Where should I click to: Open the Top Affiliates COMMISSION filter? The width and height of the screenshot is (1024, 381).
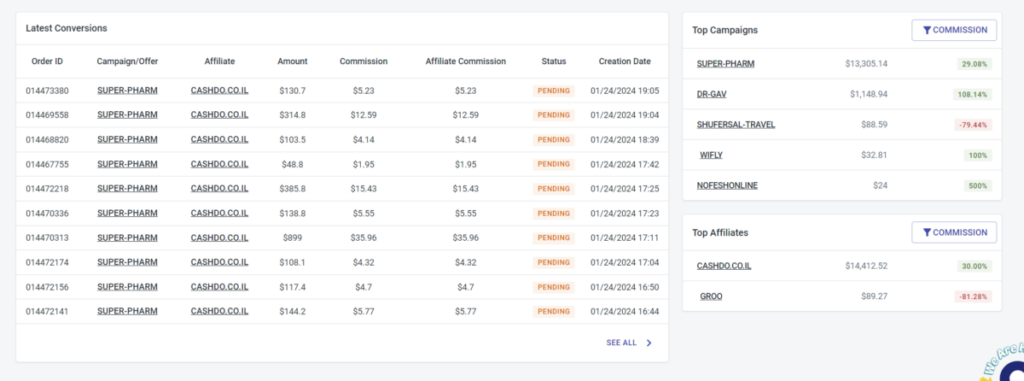(954, 233)
